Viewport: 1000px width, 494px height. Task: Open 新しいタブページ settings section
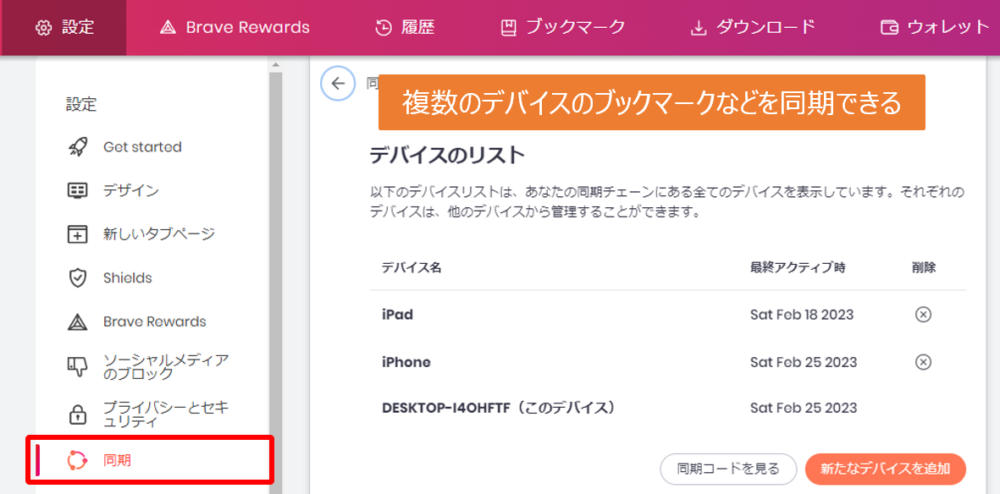click(159, 234)
